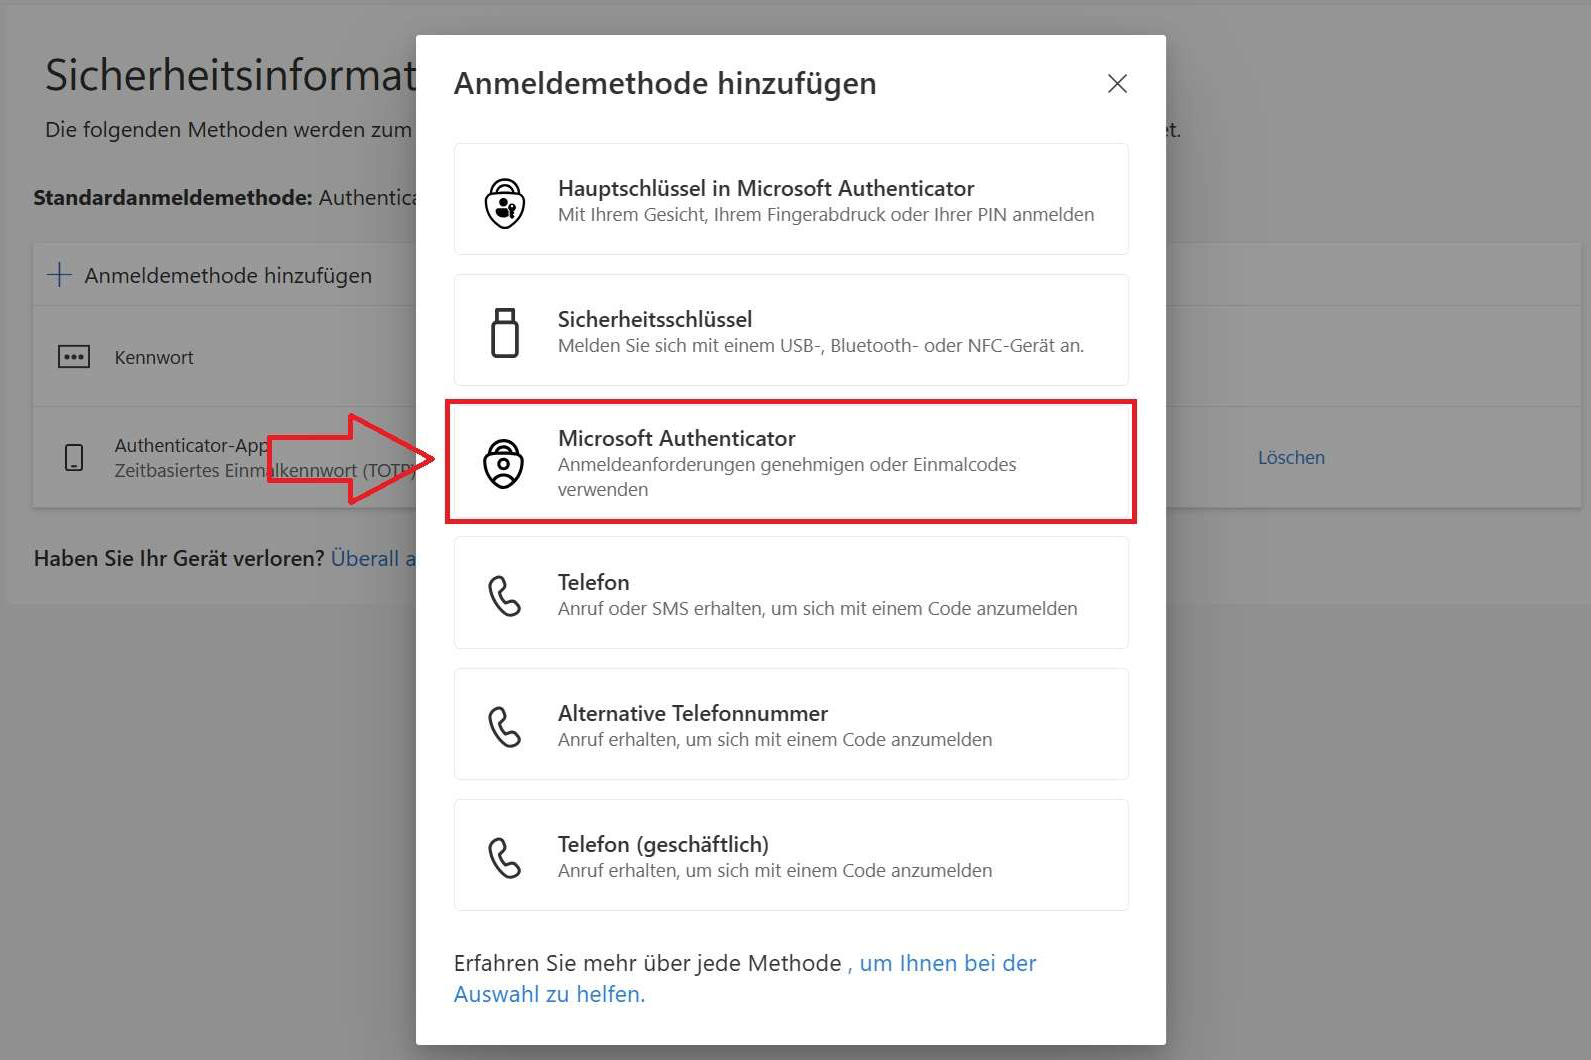Click the Kennwort password dots icon

[74, 357]
